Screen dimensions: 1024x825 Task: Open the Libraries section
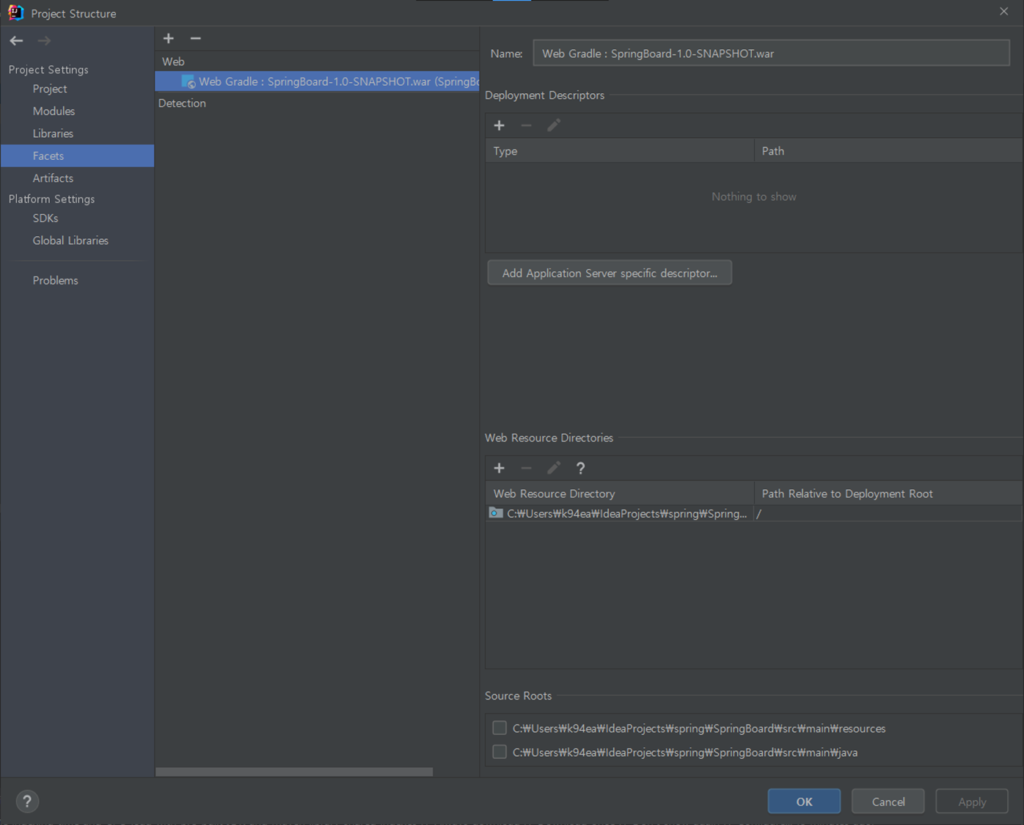coord(53,133)
